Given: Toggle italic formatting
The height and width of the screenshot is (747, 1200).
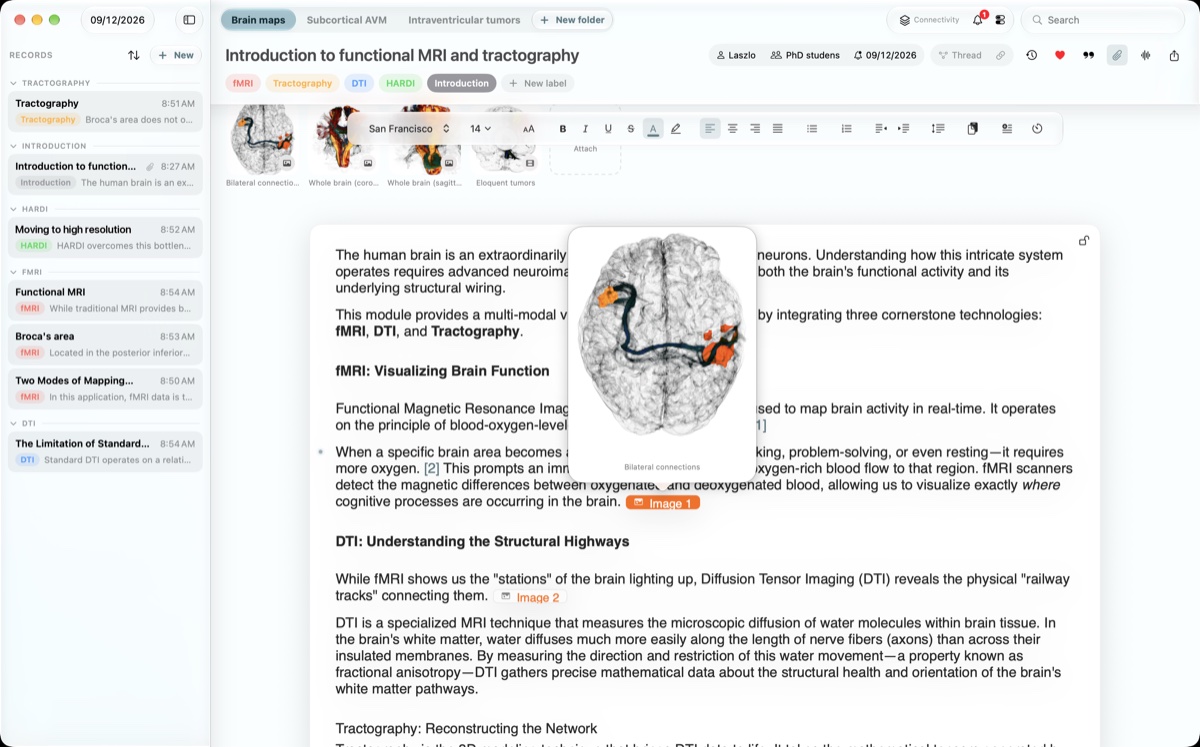Looking at the screenshot, I should click(585, 128).
